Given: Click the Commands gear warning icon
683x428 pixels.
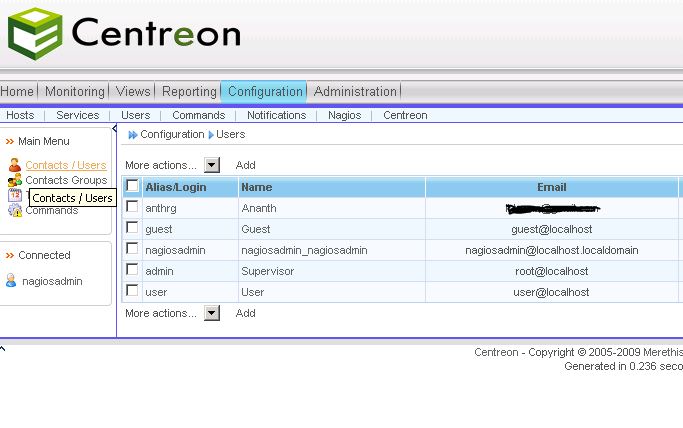Looking at the screenshot, I should [15, 210].
